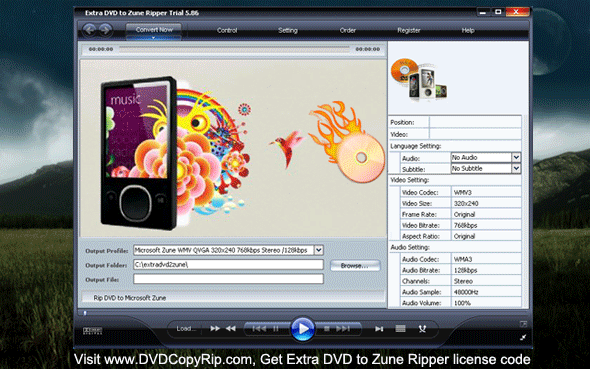590x369 pixels.
Task: Select the Audio Bitrate 128kbps value
Action: tap(486, 270)
